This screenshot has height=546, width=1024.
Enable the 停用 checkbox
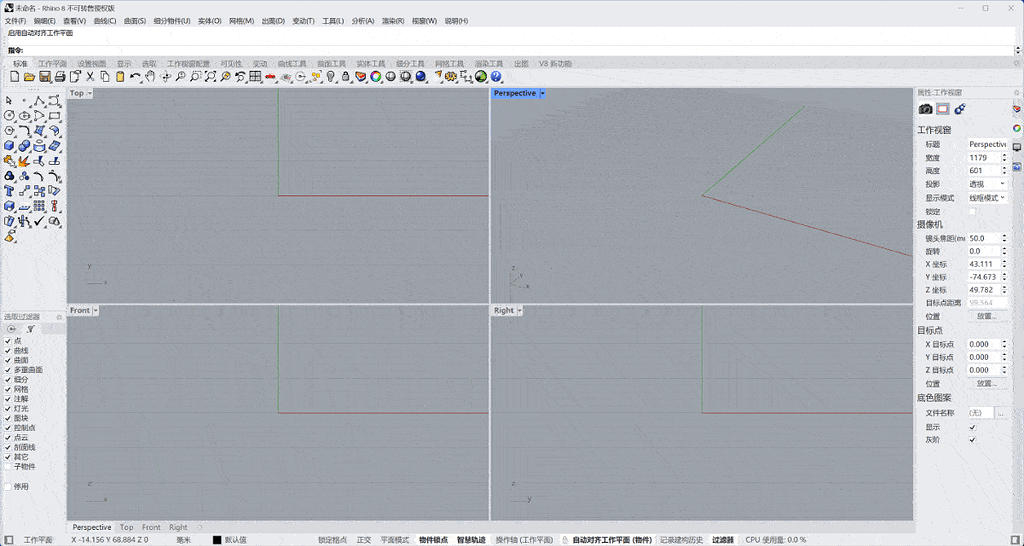click(8, 487)
